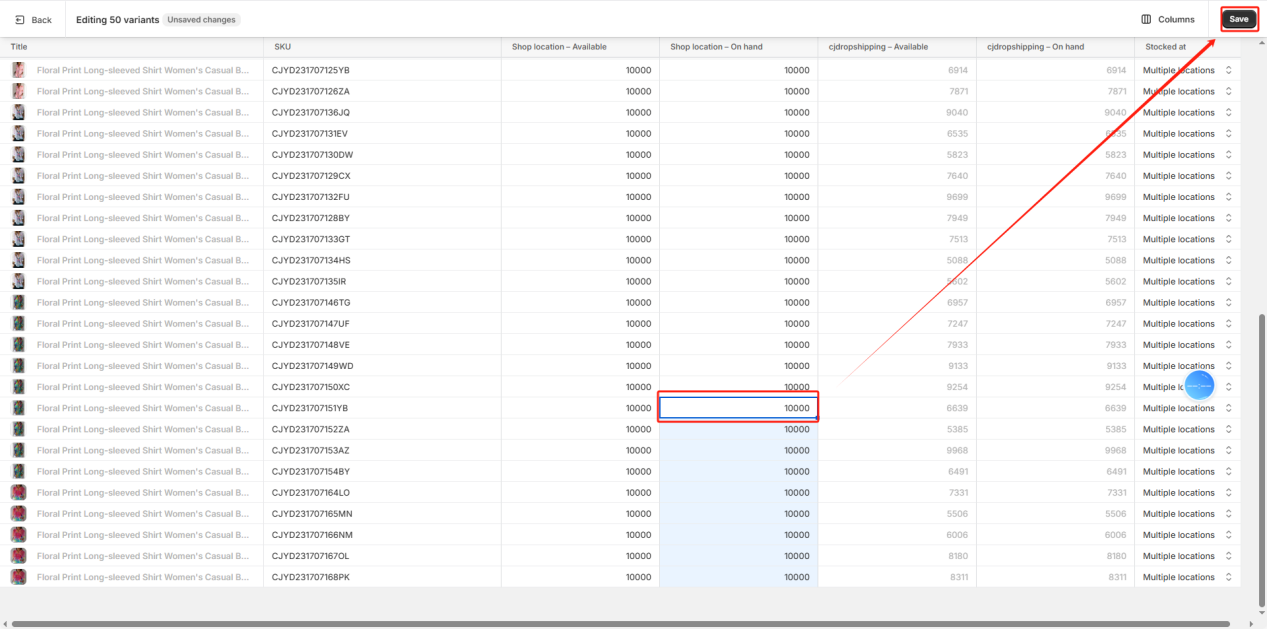Click product thumbnail for SKU CJYD231707168PK
The height and width of the screenshot is (629, 1267).
[x=18, y=577]
